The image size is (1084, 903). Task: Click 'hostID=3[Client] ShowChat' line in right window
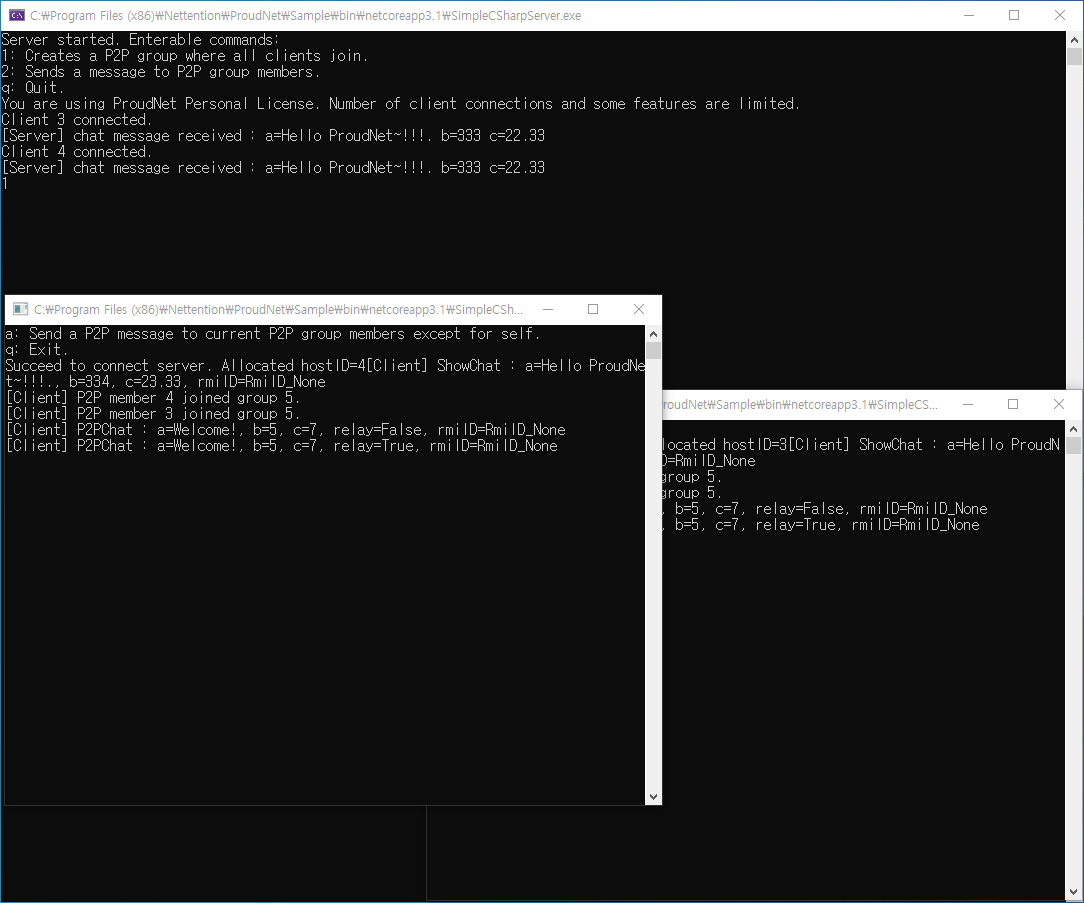[x=861, y=444]
